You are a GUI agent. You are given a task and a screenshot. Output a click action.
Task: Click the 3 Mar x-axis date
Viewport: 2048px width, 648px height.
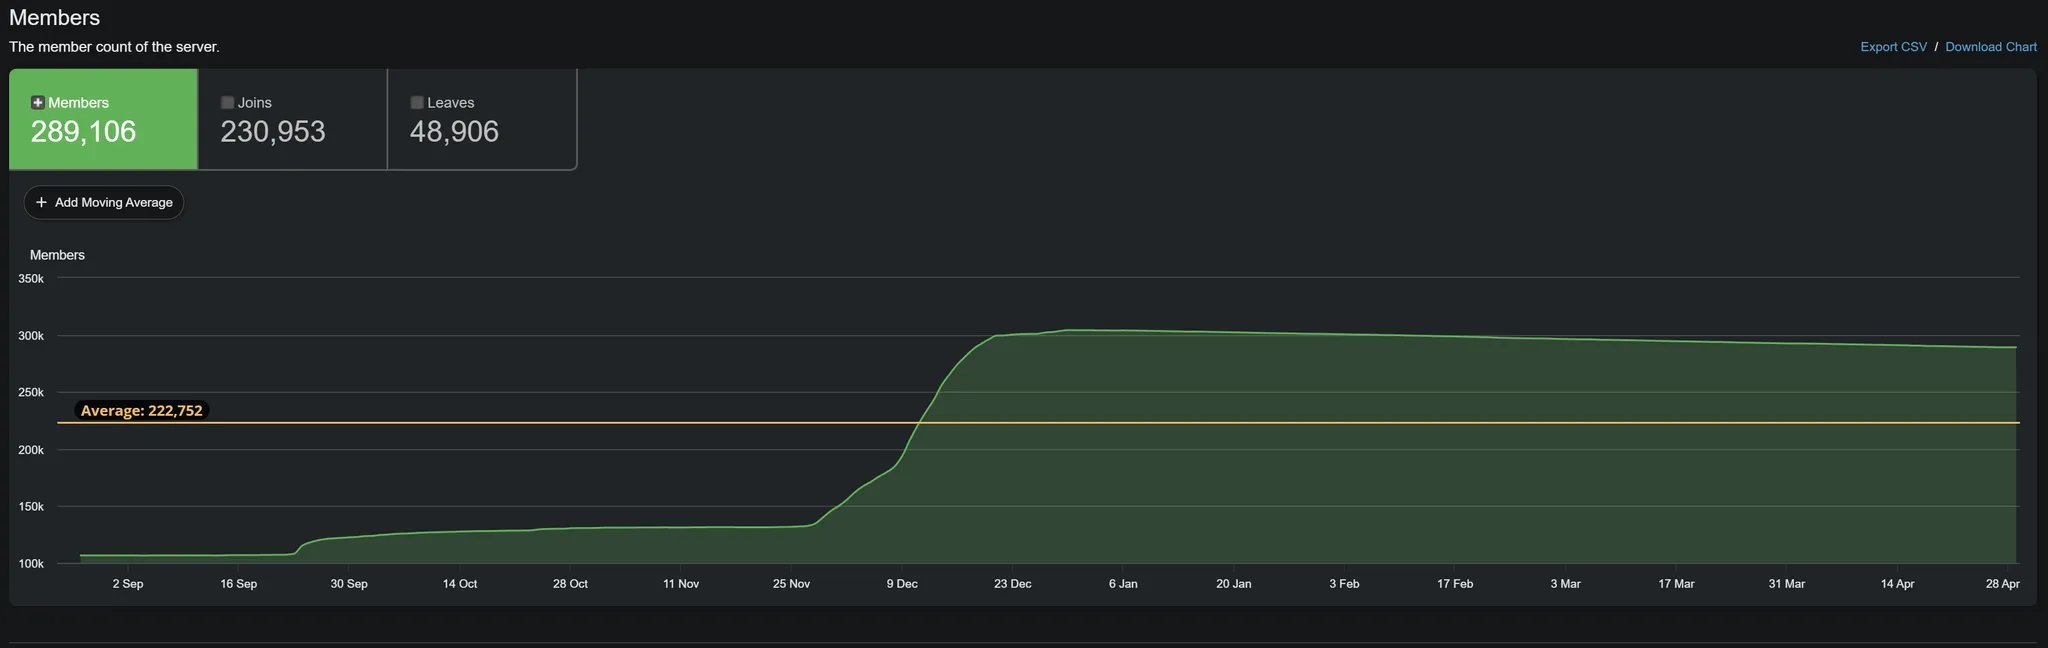[1565, 583]
